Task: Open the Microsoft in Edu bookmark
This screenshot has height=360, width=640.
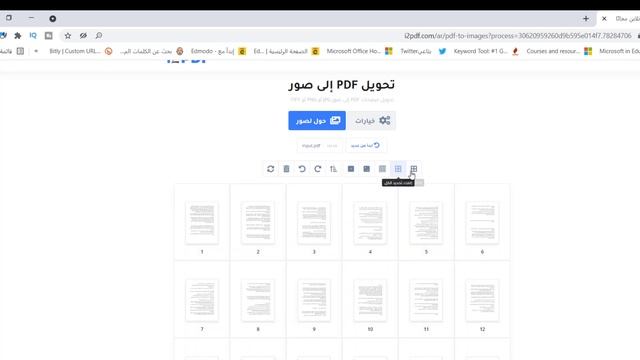Action: 619,51
